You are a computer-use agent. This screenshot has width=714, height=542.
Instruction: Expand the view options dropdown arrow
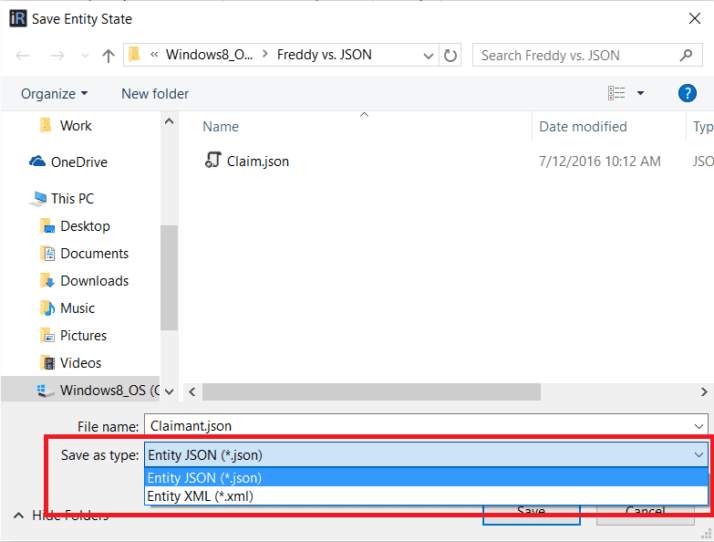point(641,93)
